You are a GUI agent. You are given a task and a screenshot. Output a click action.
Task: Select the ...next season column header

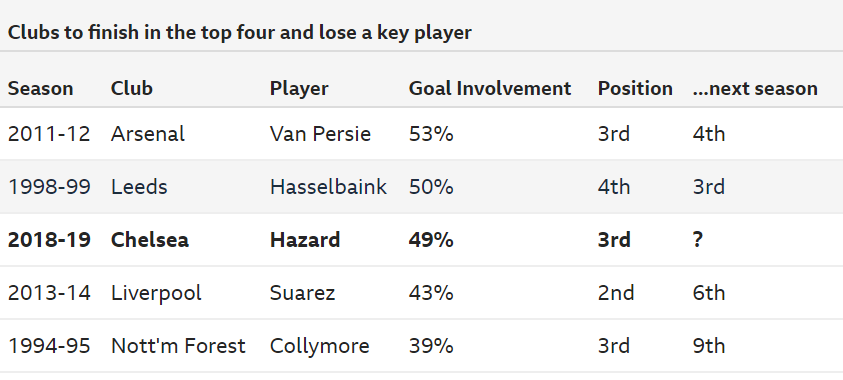pos(755,89)
